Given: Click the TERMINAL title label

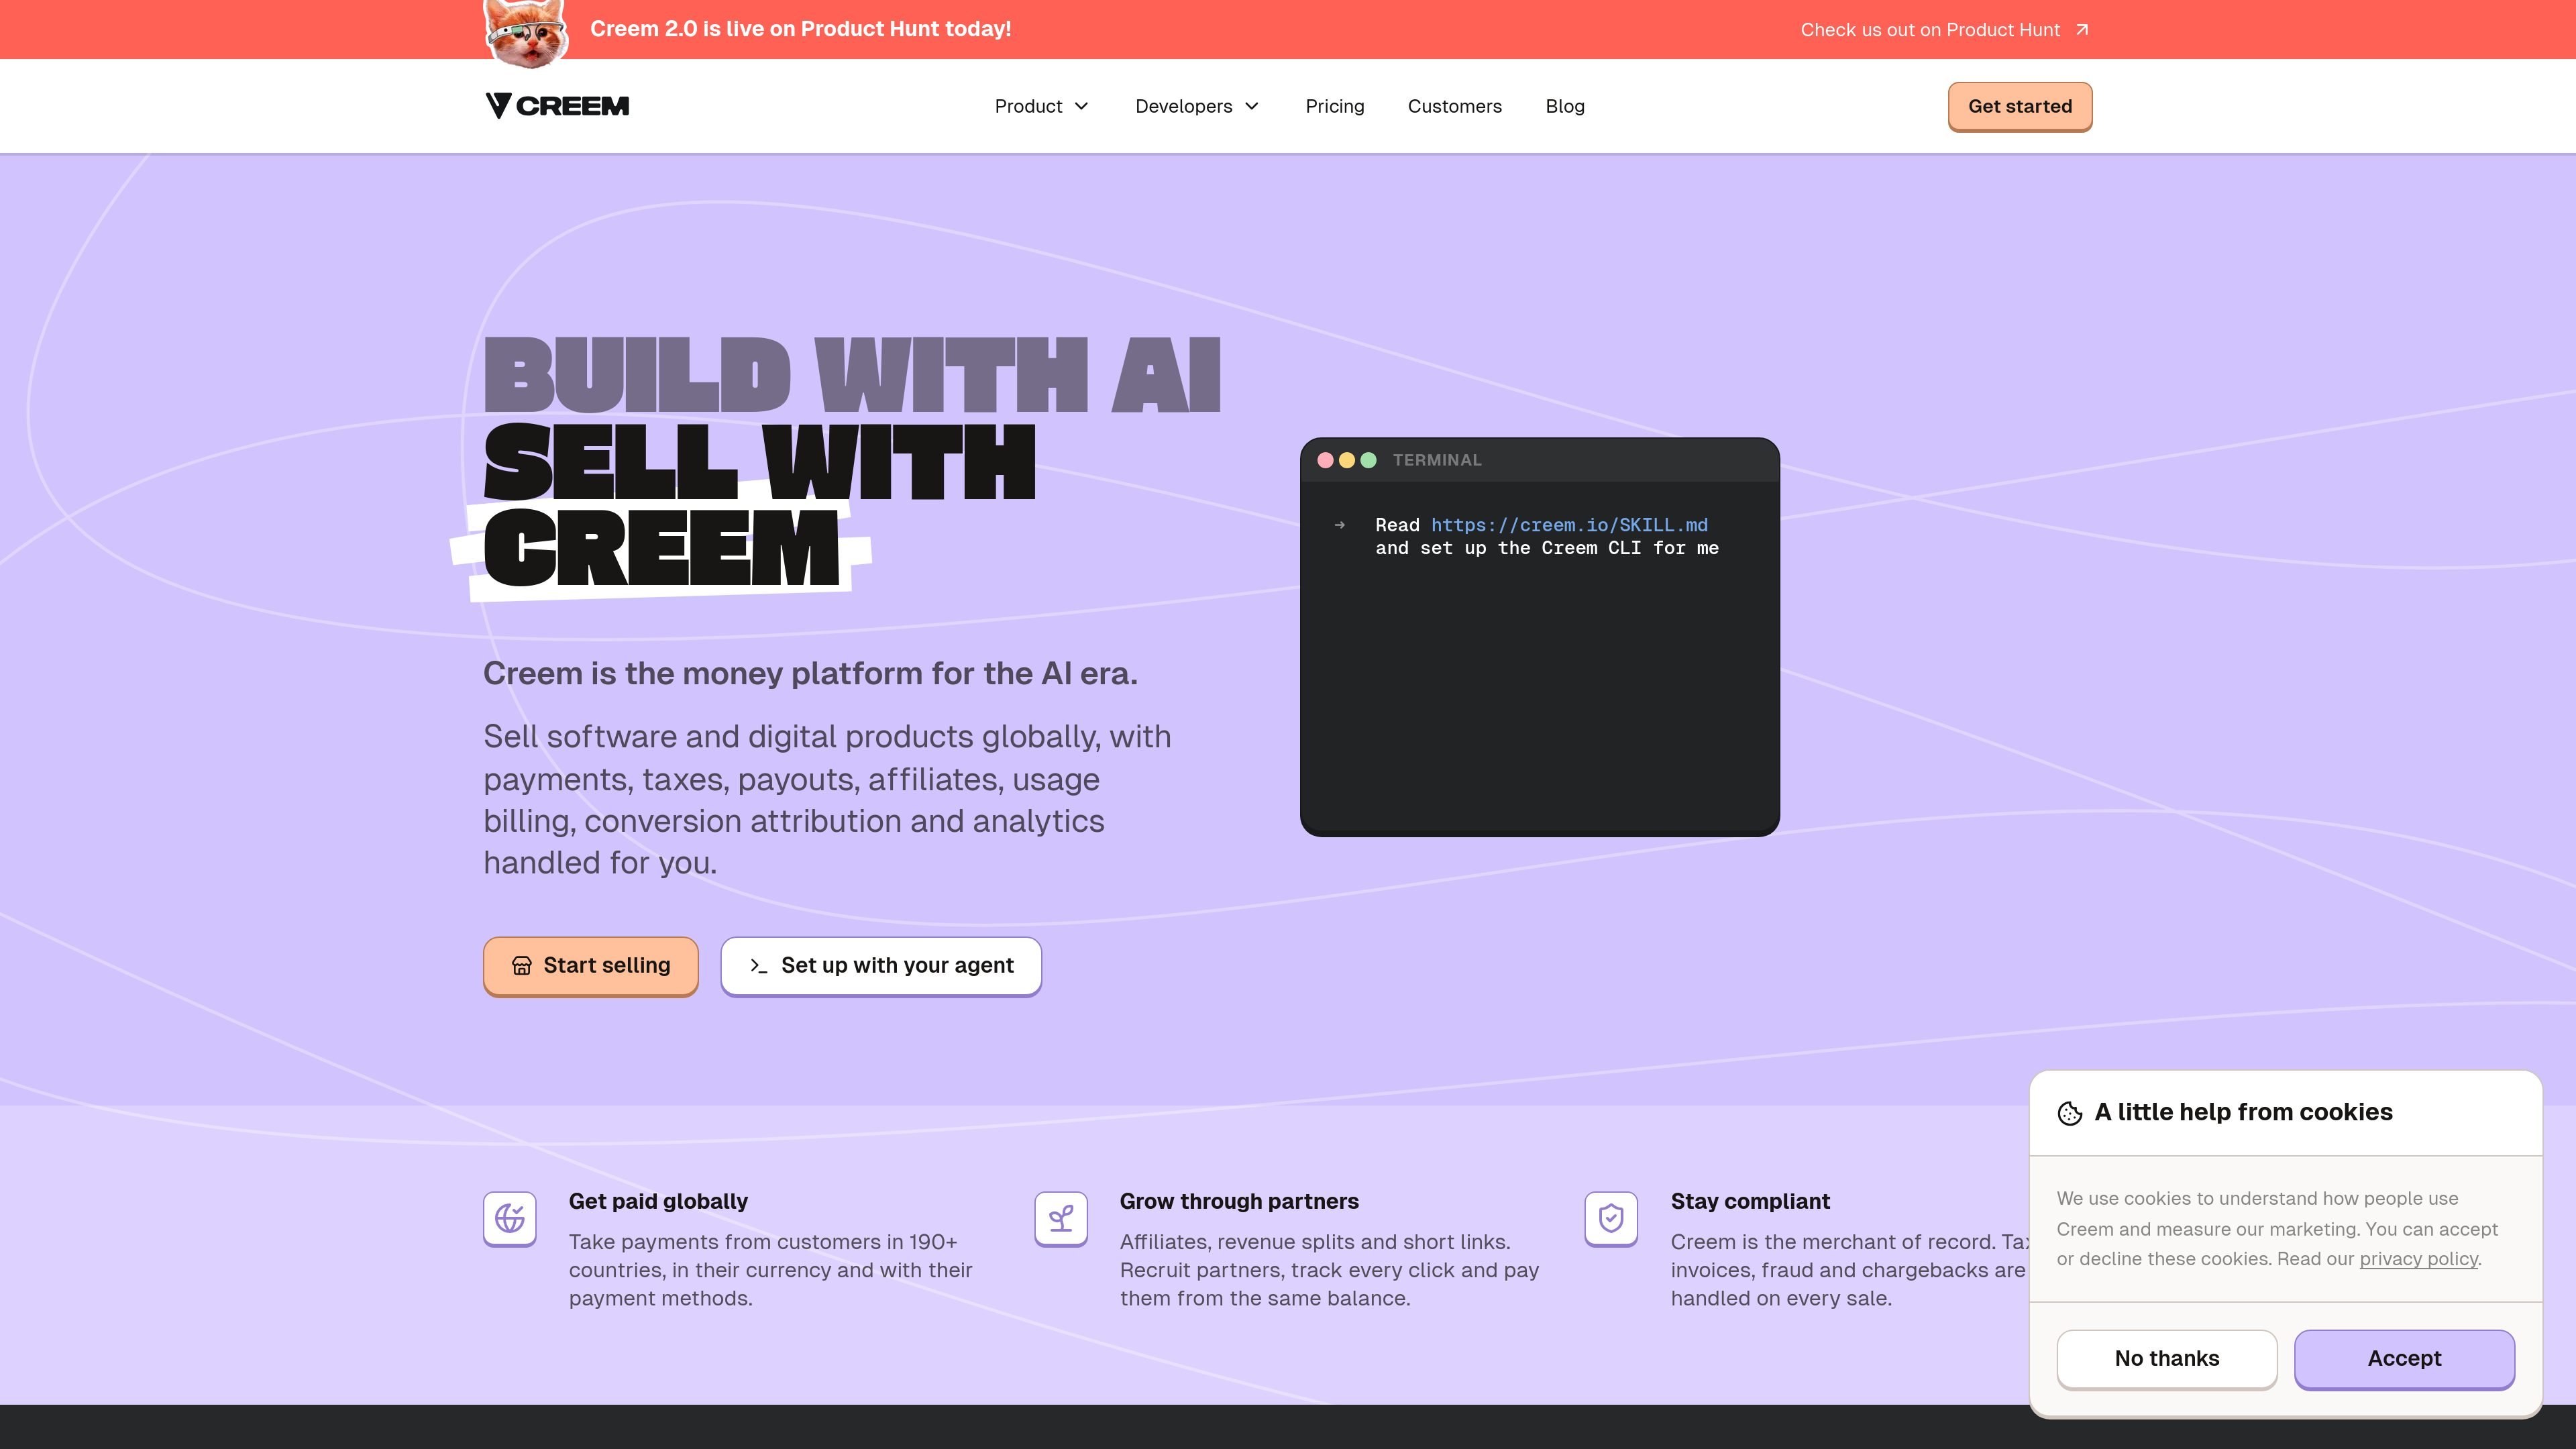Looking at the screenshot, I should [x=1437, y=460].
